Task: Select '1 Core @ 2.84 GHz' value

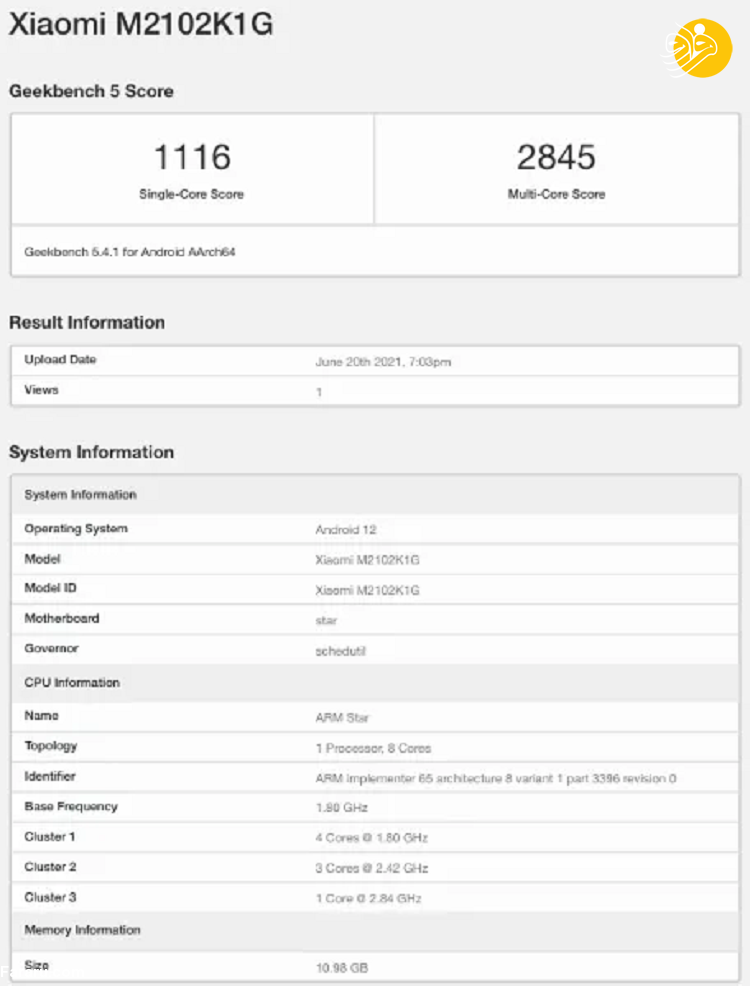Action: (368, 899)
